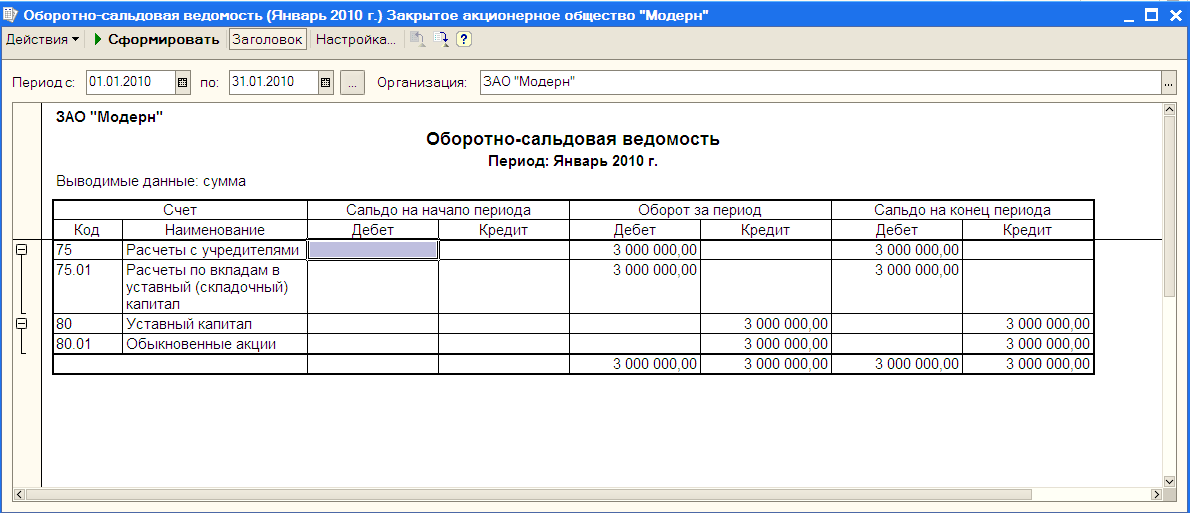Viewport: 1190px width, 513px height.
Task: Click the end date field 31.01.2010
Action: pos(273,83)
